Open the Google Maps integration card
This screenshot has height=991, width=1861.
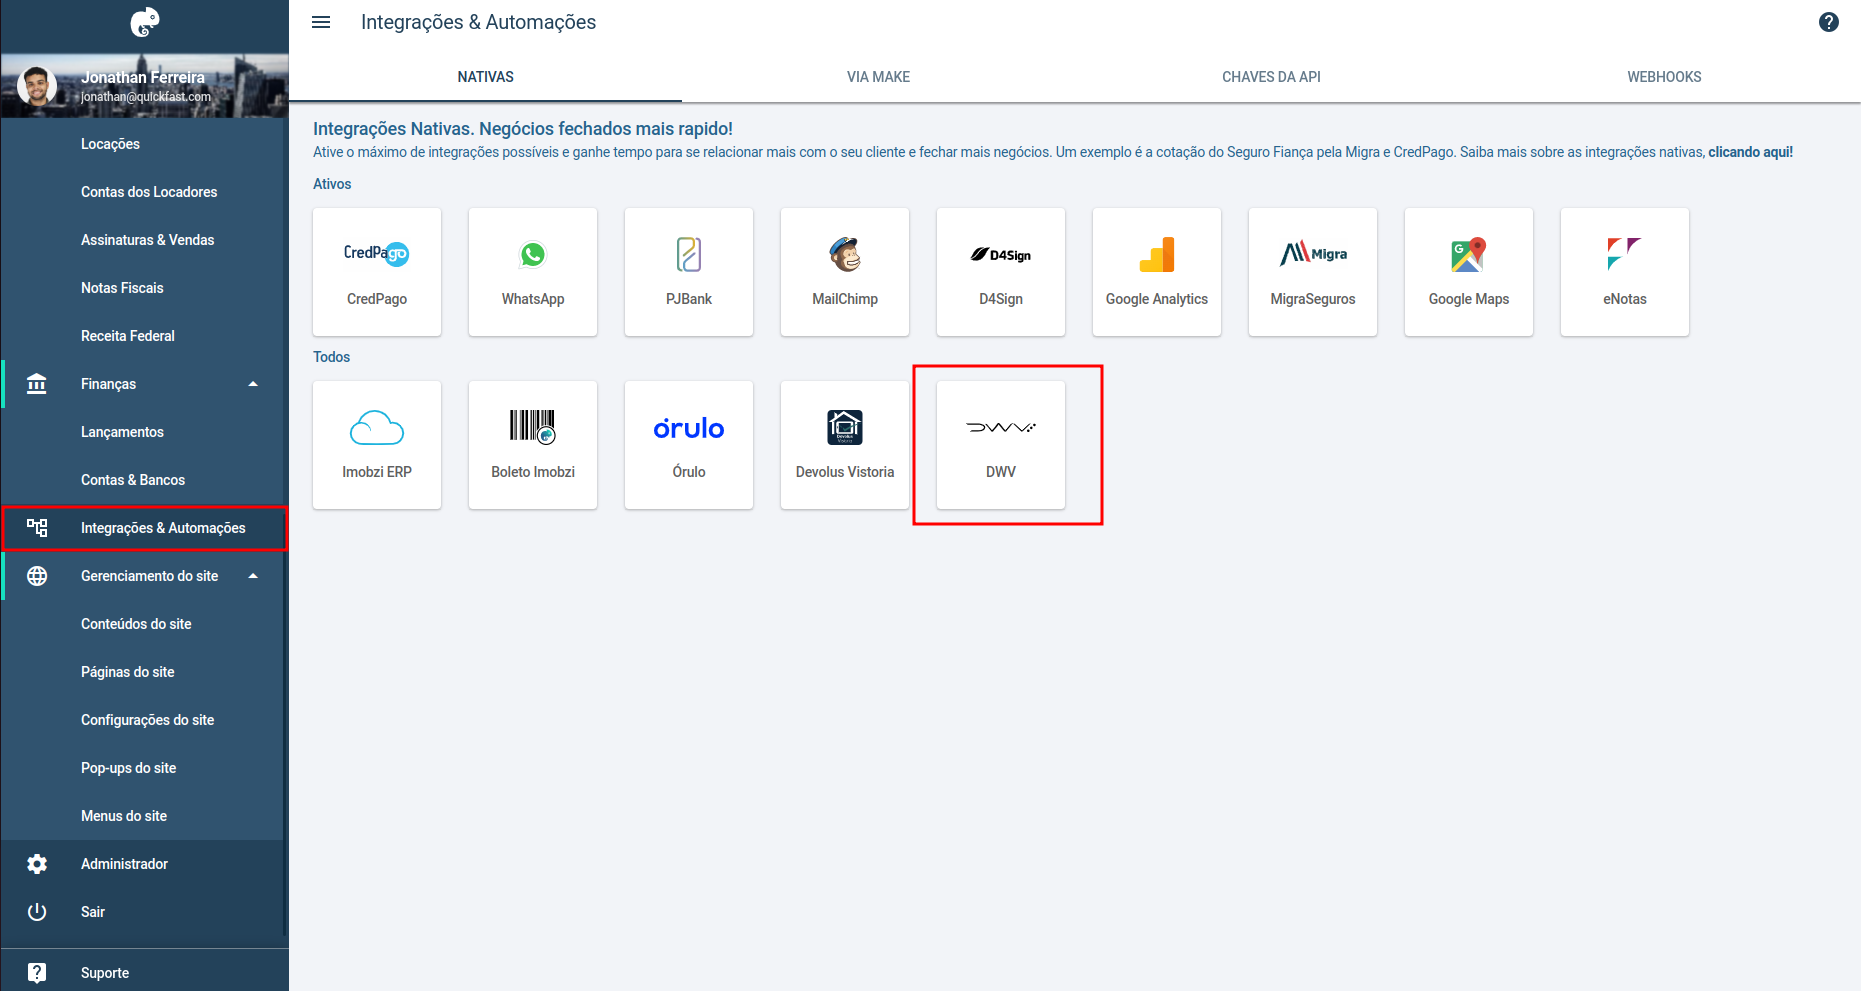tap(1469, 272)
